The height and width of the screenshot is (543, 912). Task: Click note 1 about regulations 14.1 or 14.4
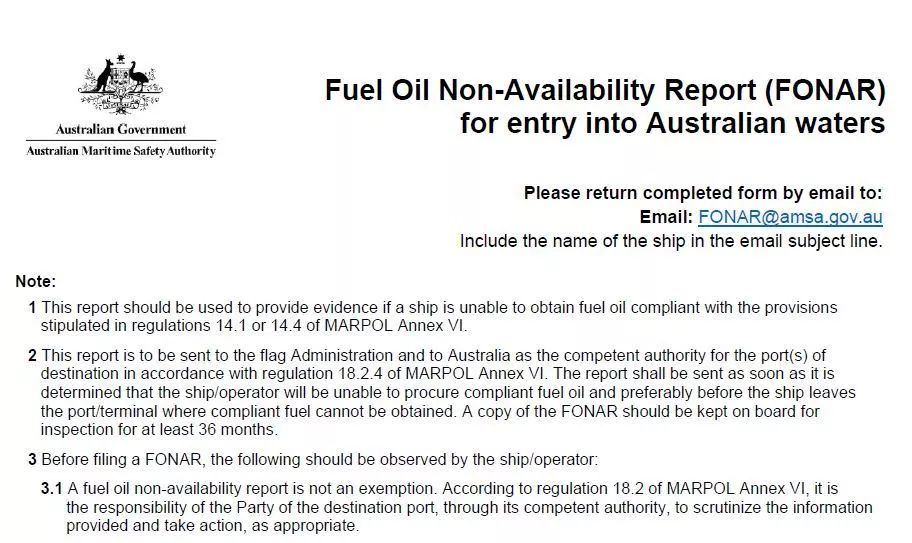[x=433, y=316]
